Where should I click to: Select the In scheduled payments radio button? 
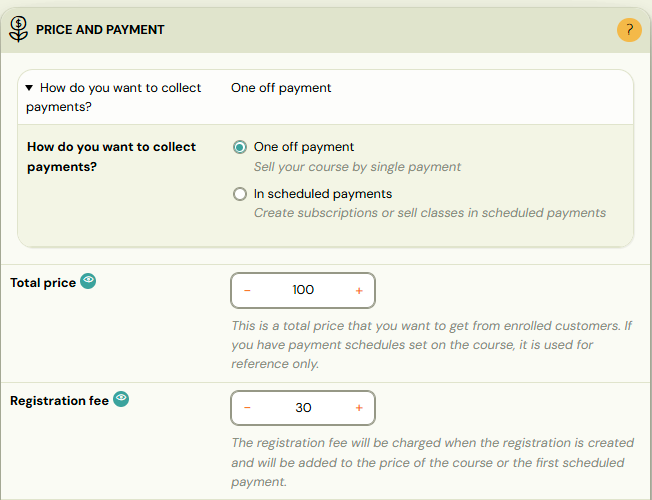pyautogui.click(x=240, y=194)
